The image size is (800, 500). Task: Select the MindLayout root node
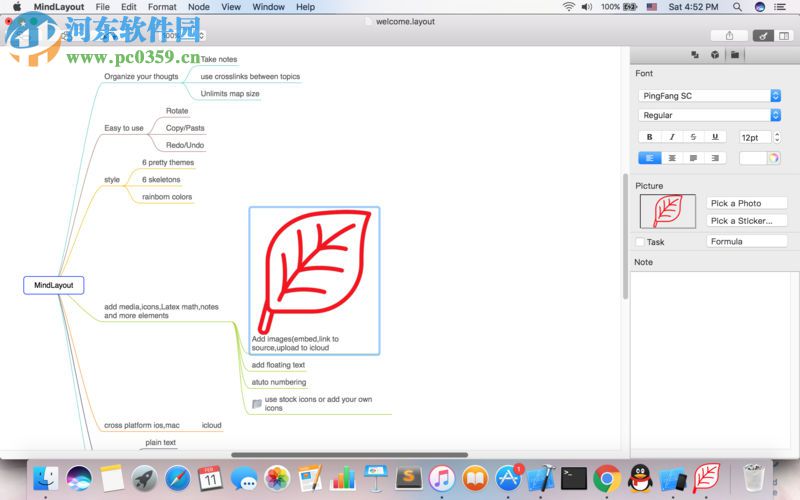tap(54, 285)
